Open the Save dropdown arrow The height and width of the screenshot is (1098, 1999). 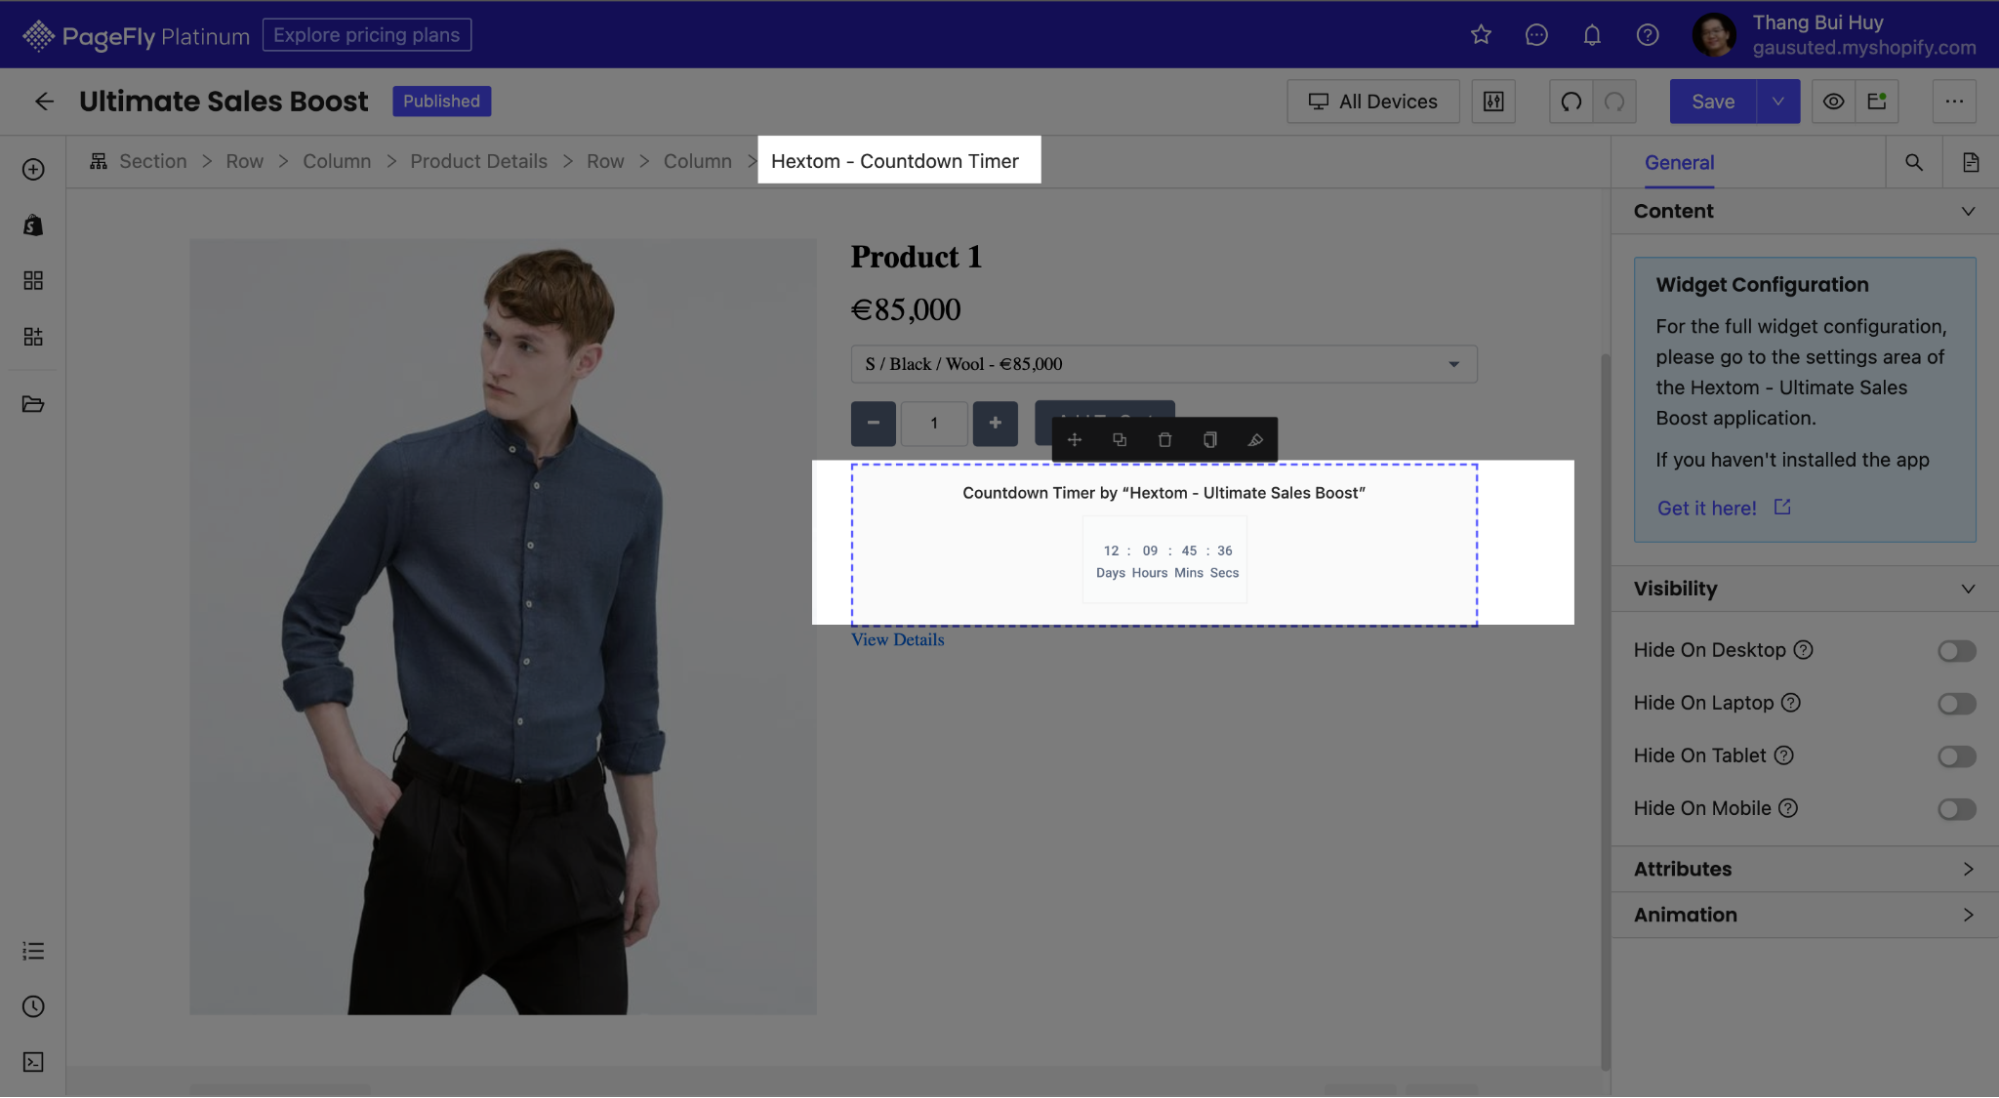pyautogui.click(x=1778, y=101)
